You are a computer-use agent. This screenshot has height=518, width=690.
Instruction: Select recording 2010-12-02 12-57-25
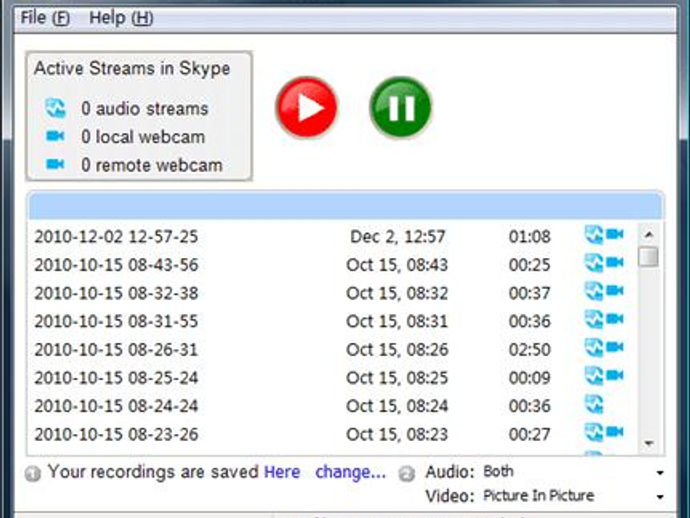[x=334, y=237]
